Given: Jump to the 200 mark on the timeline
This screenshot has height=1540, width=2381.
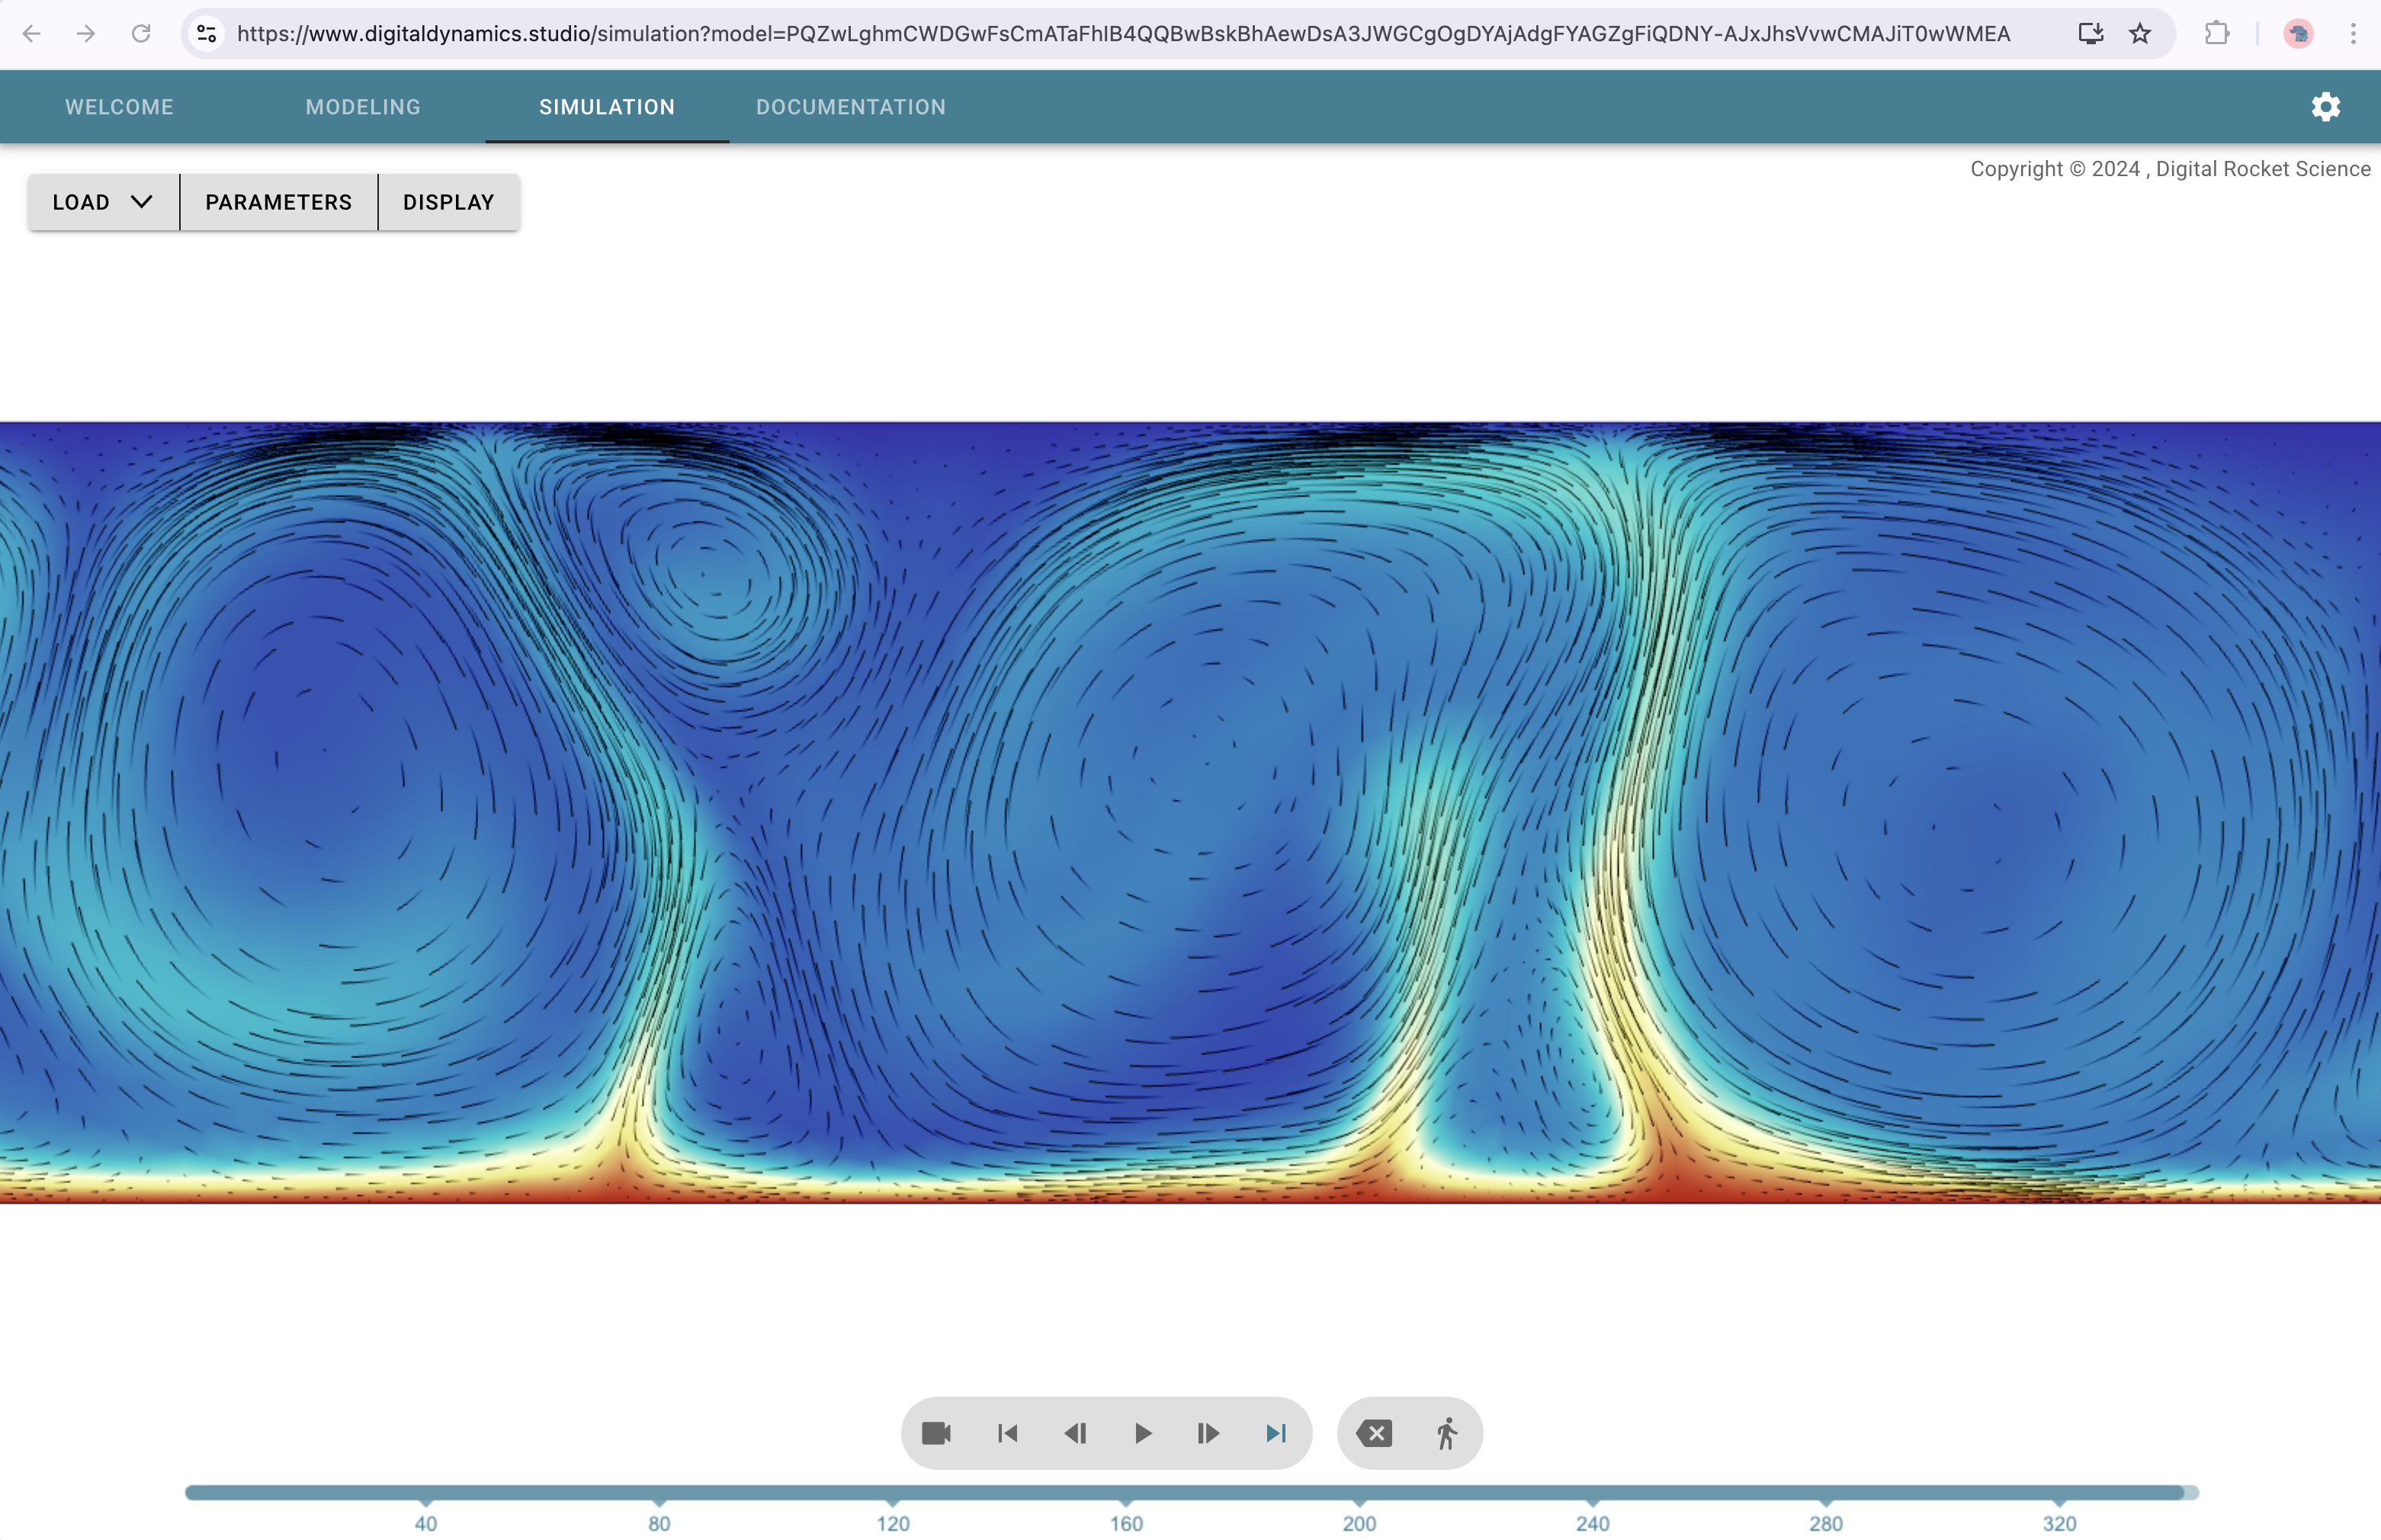Looking at the screenshot, I should click(x=1359, y=1523).
